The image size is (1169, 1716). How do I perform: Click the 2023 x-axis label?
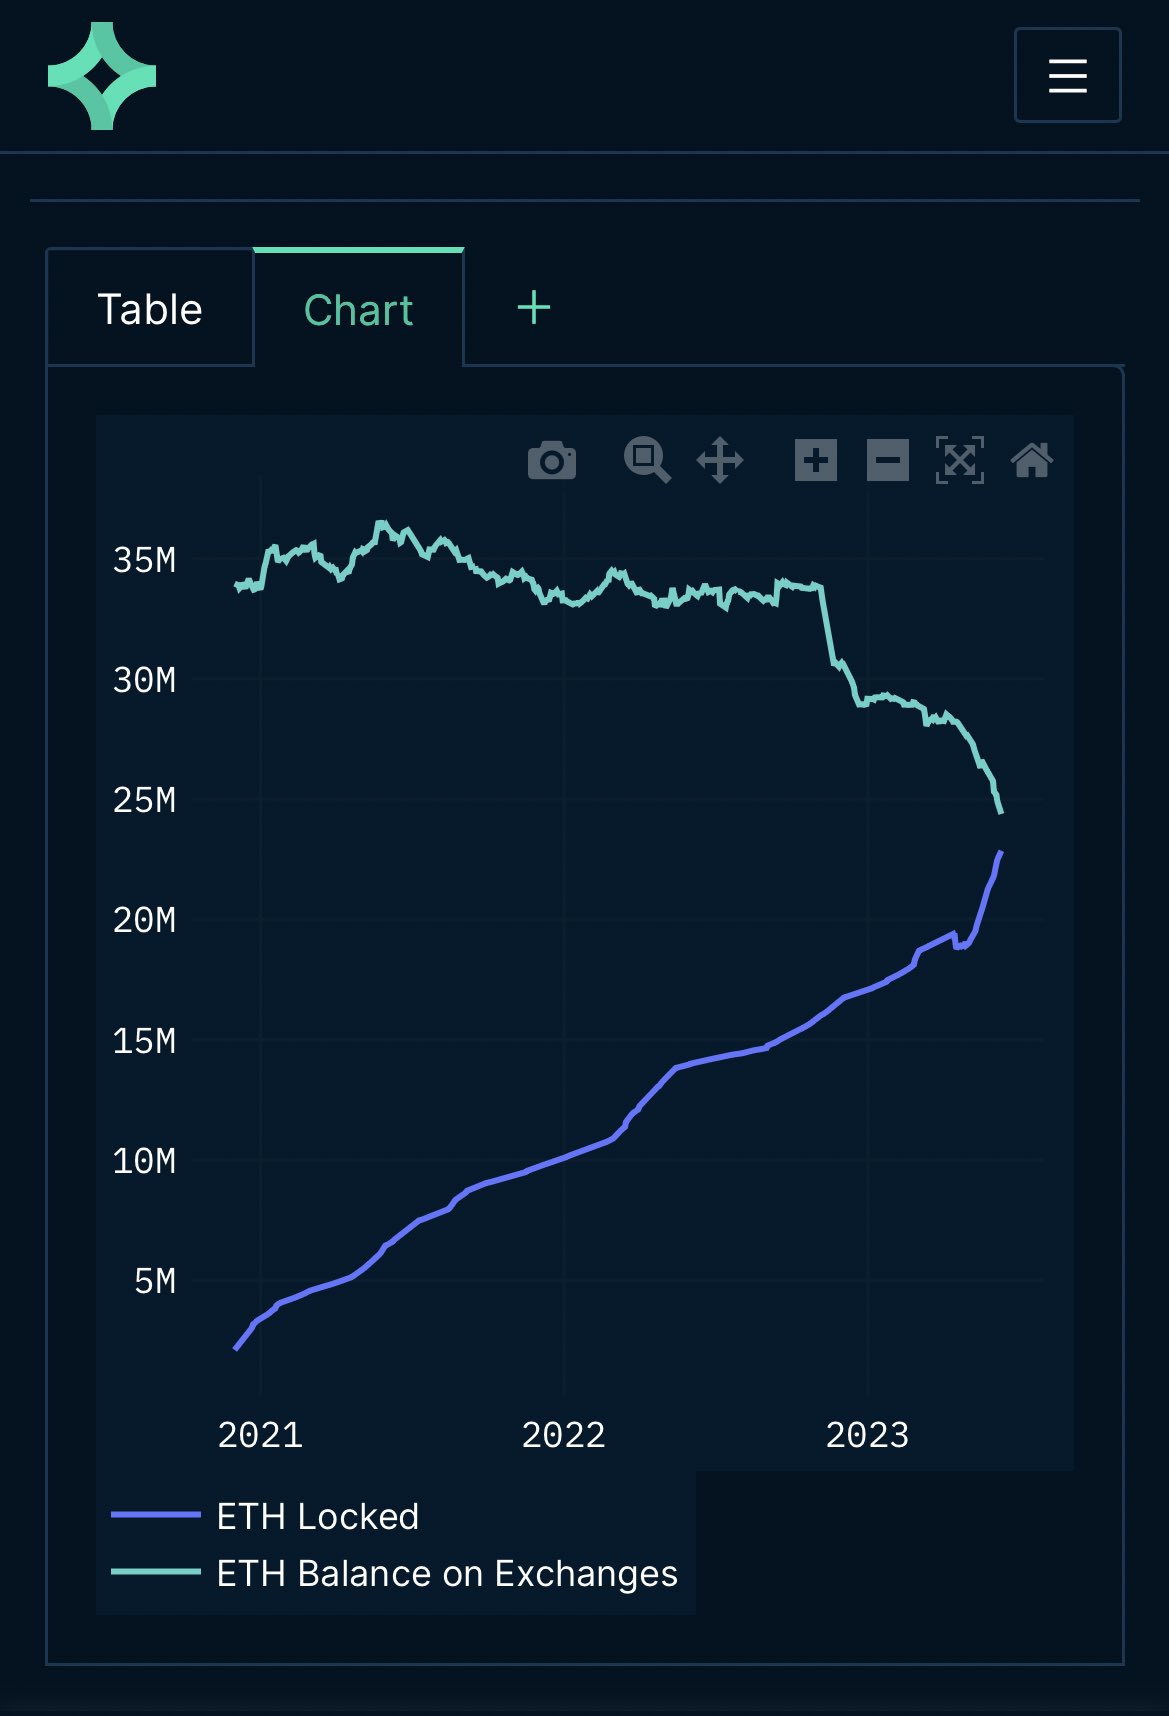coord(867,1435)
